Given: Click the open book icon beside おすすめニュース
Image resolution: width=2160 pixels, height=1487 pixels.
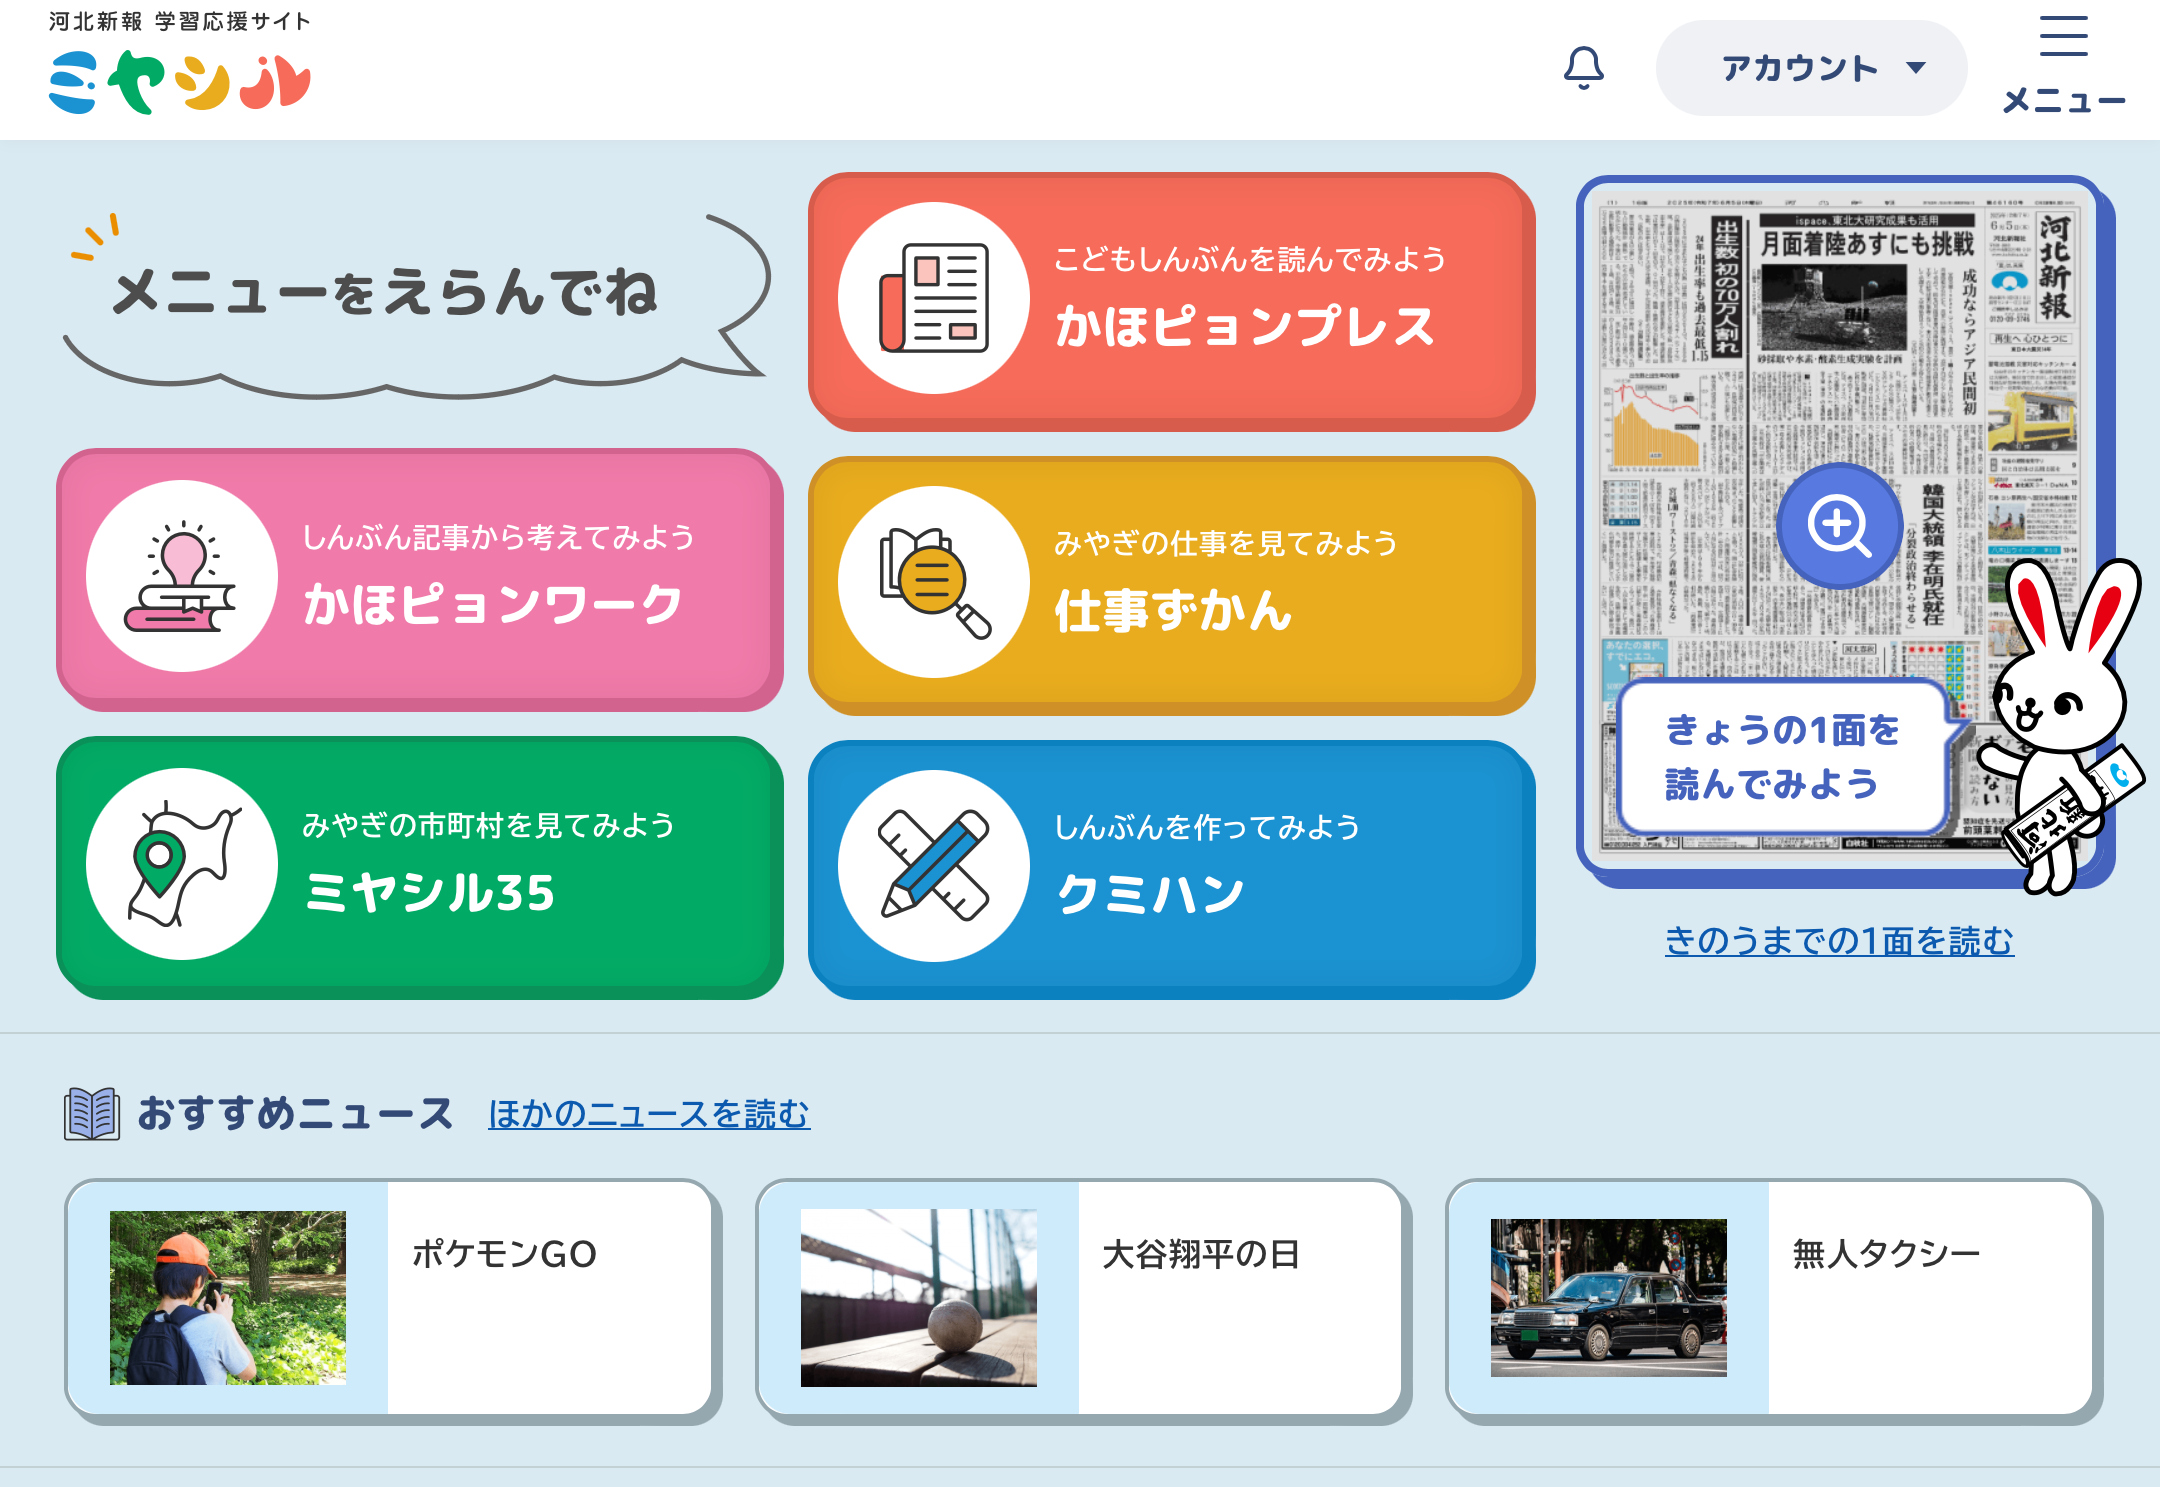Looking at the screenshot, I should coord(92,1113).
